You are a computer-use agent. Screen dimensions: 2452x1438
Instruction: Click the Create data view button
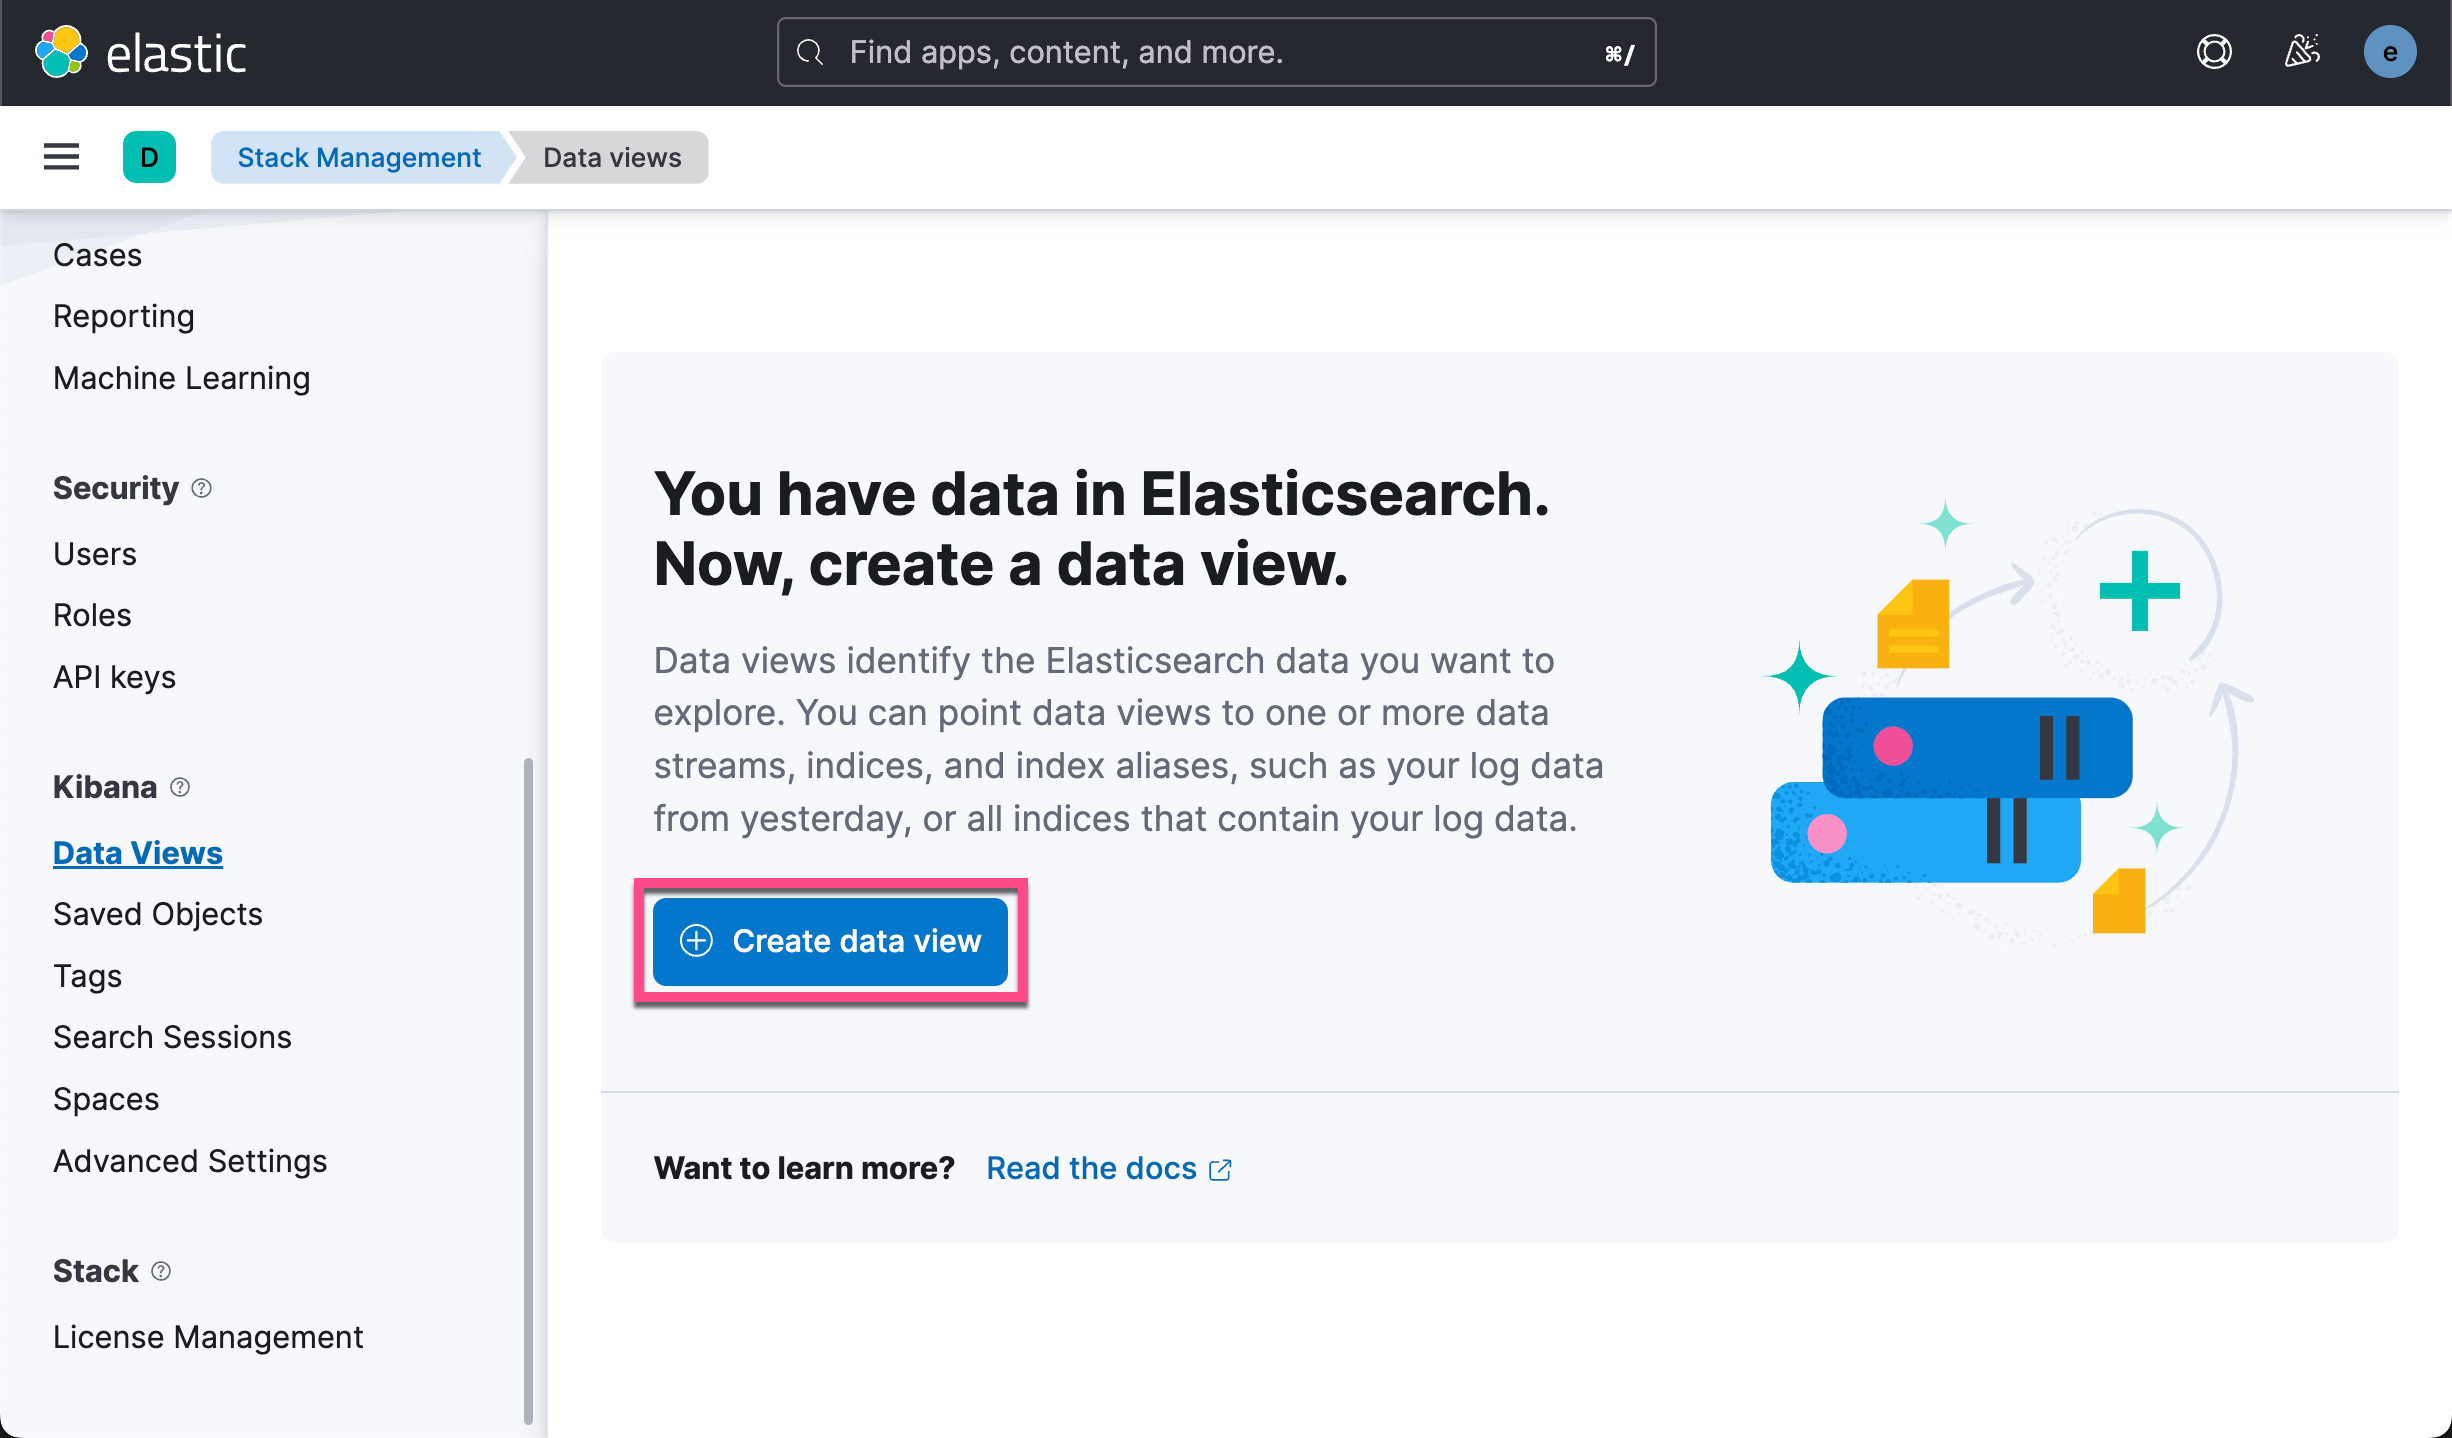830,941
